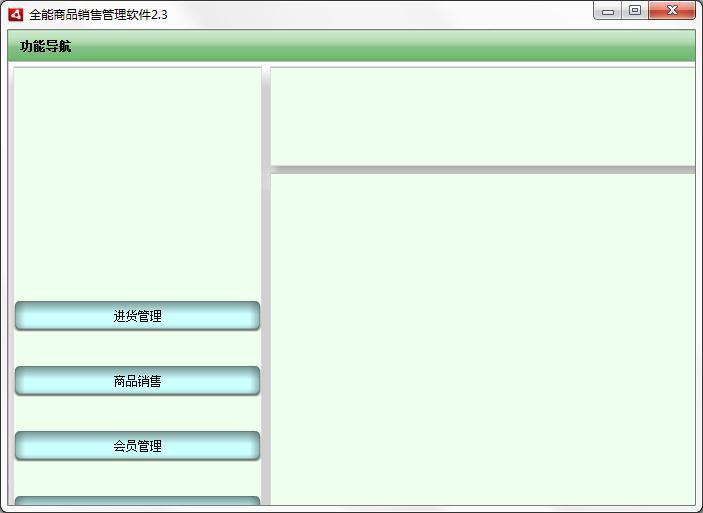The width and height of the screenshot is (703, 513).
Task: Open the 进货管理 module
Action: click(x=137, y=316)
